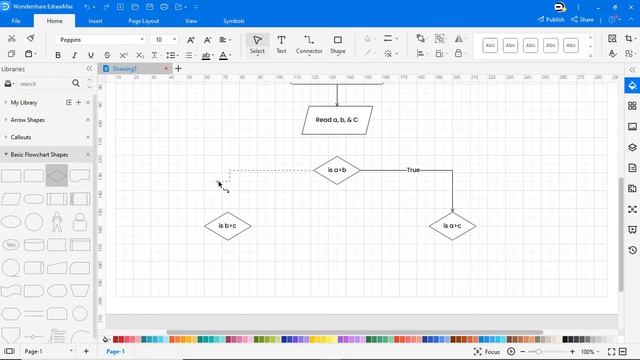Open the Symbols tab

234,21
